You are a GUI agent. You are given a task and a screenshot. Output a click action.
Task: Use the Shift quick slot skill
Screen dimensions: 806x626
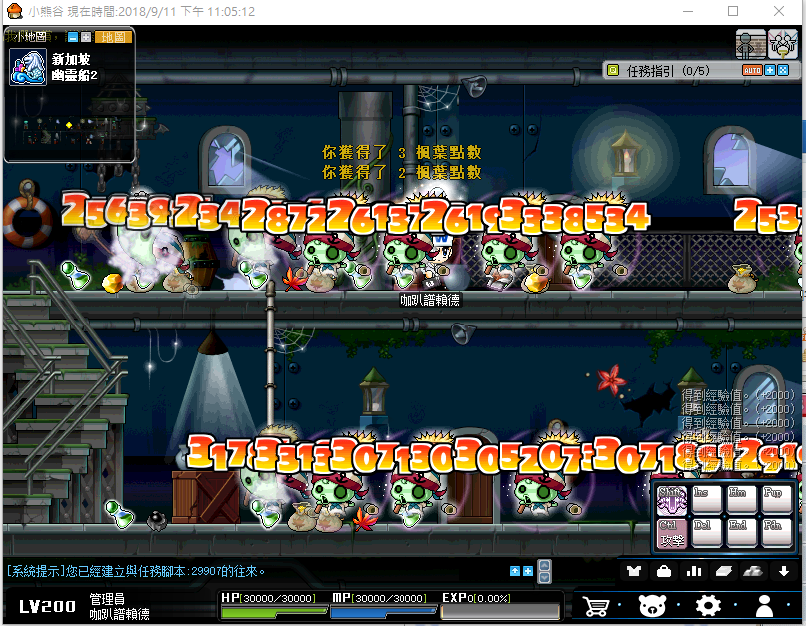(x=672, y=500)
